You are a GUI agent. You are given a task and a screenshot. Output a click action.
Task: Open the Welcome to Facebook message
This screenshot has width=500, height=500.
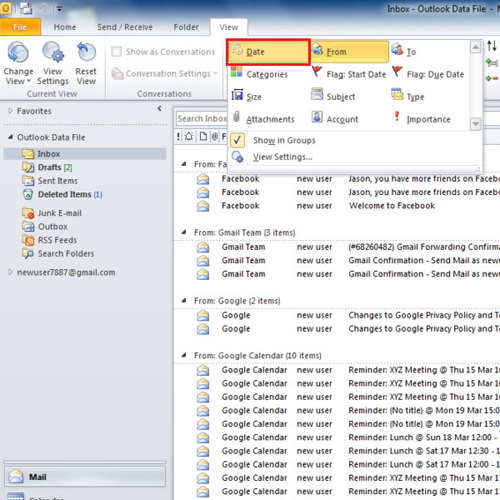(x=347, y=206)
